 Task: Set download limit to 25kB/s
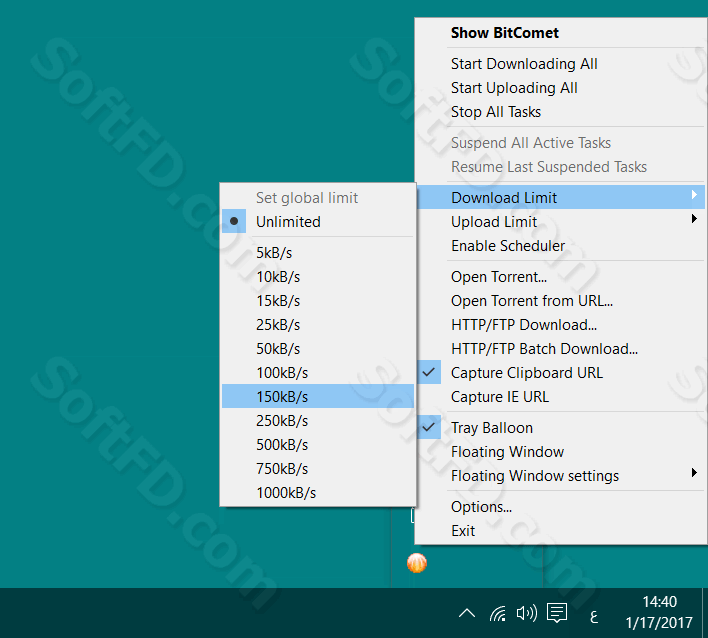click(x=318, y=325)
